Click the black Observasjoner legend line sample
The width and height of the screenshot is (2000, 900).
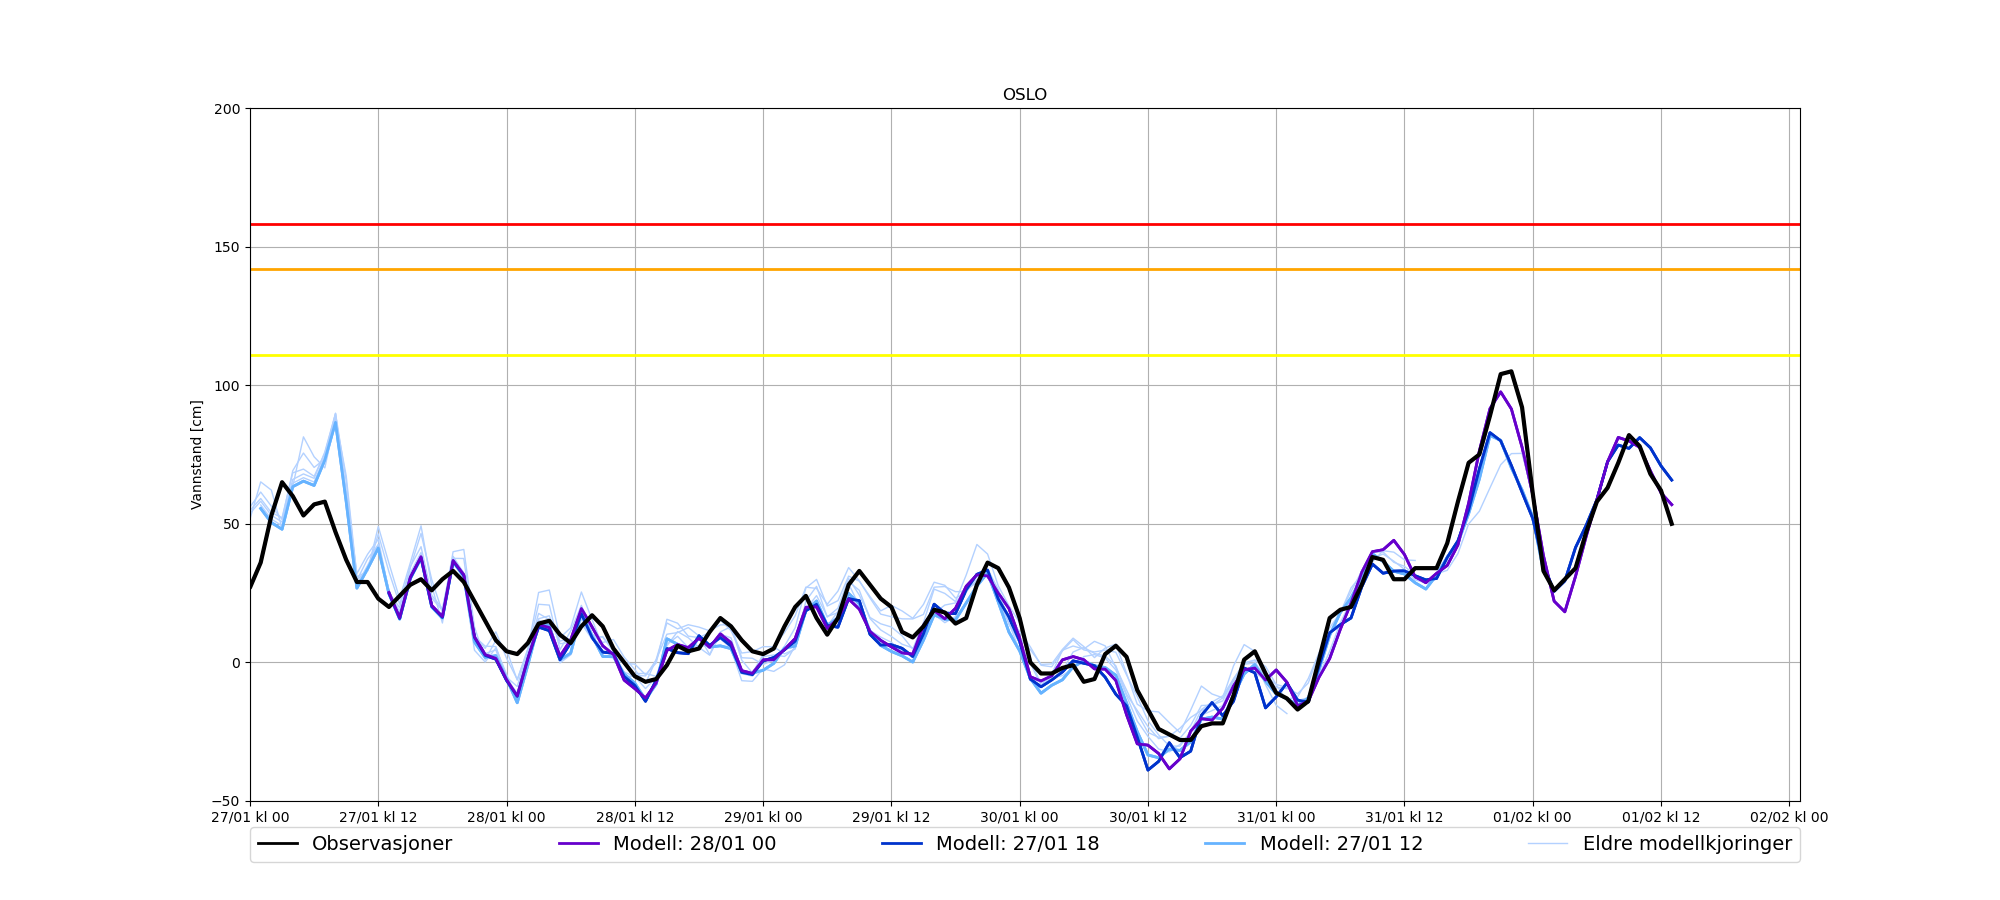(x=278, y=844)
